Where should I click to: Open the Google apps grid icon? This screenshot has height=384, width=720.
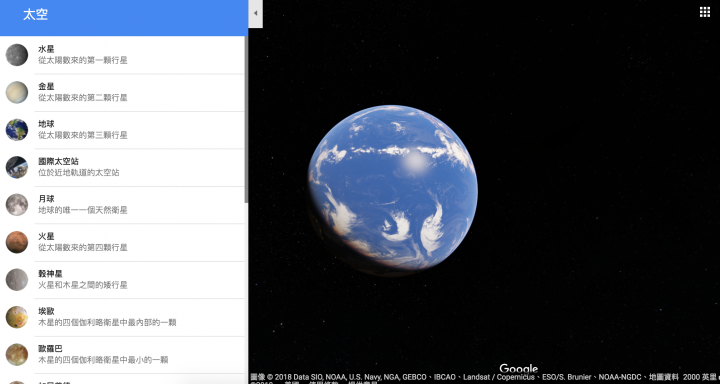coord(705,12)
